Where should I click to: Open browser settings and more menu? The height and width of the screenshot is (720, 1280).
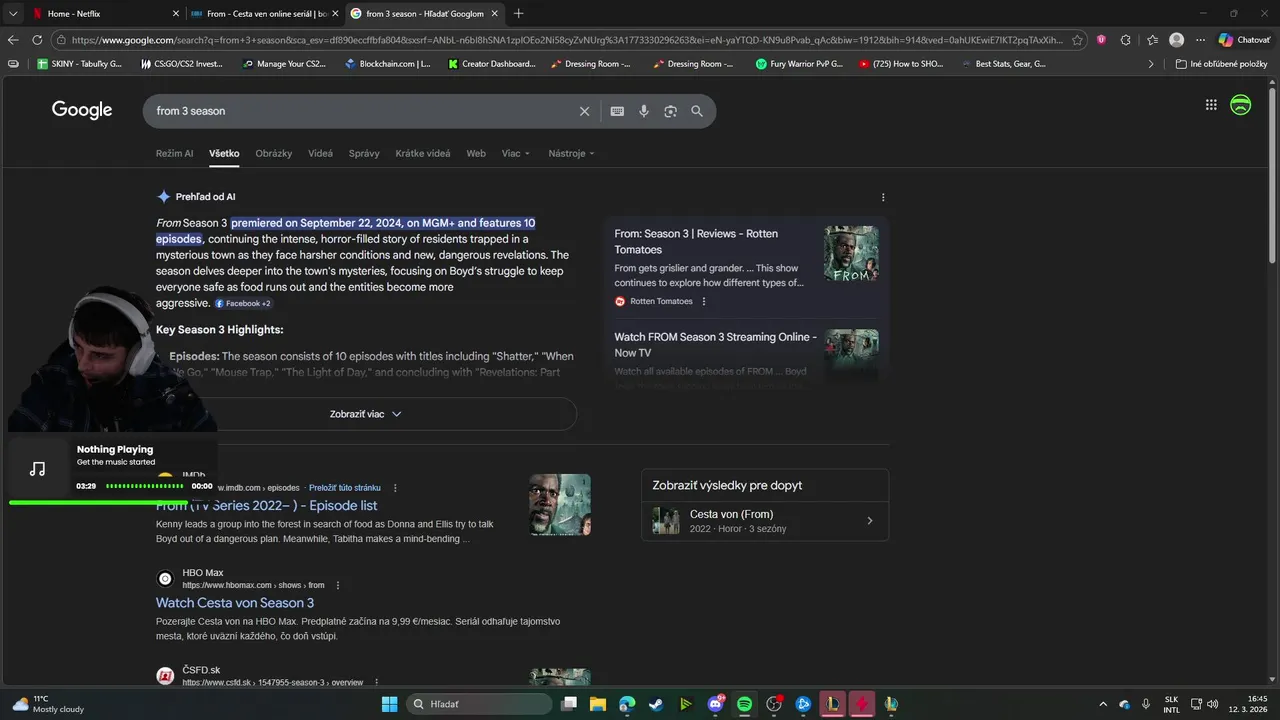pos(1201,40)
